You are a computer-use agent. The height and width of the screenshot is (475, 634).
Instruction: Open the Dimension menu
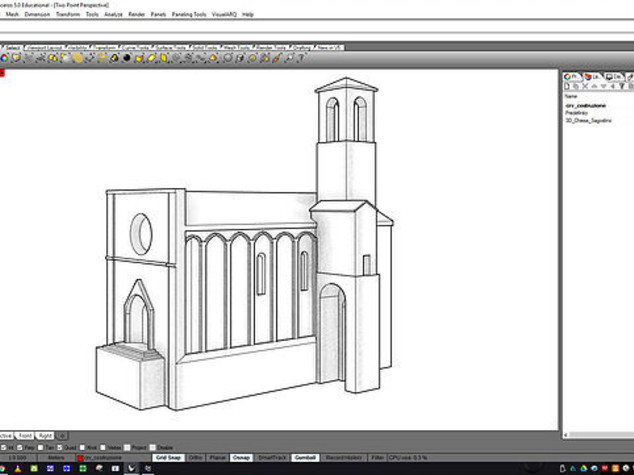pos(37,14)
